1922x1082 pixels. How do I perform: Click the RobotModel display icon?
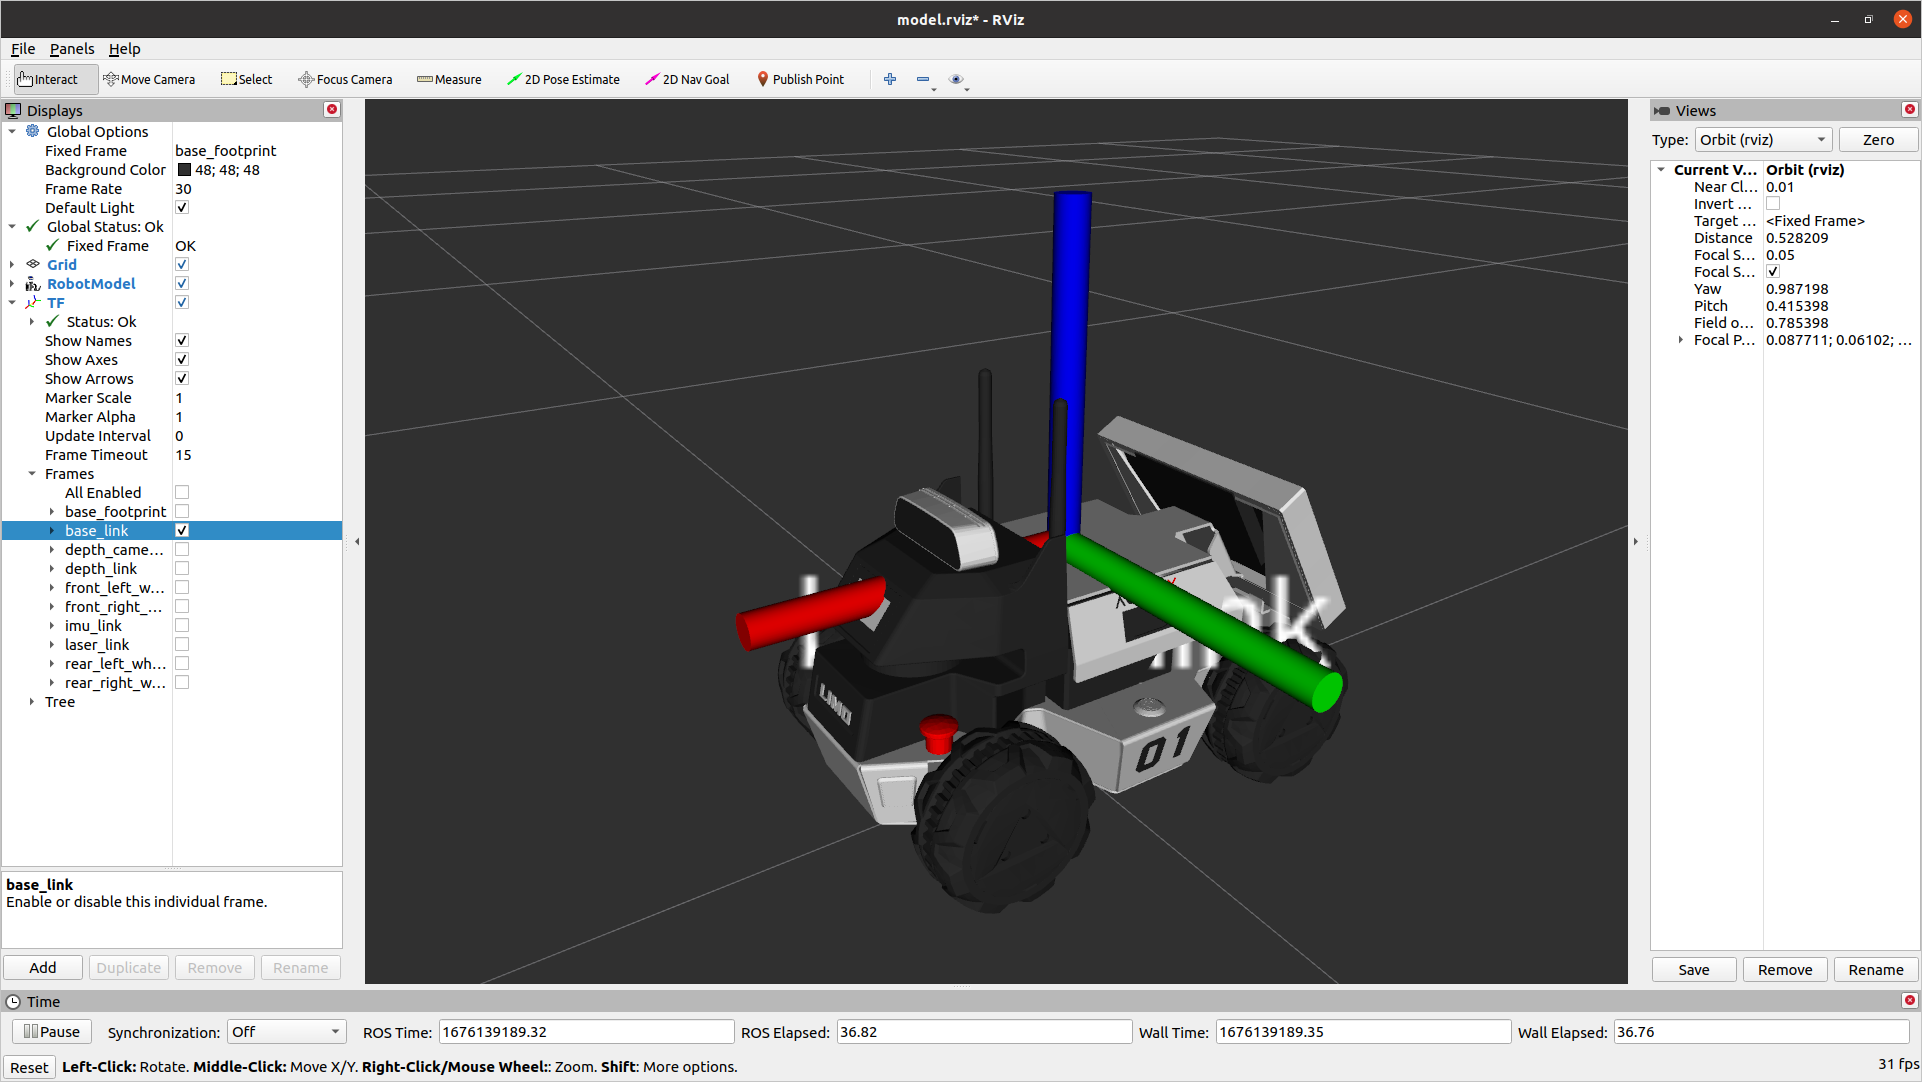[33, 284]
